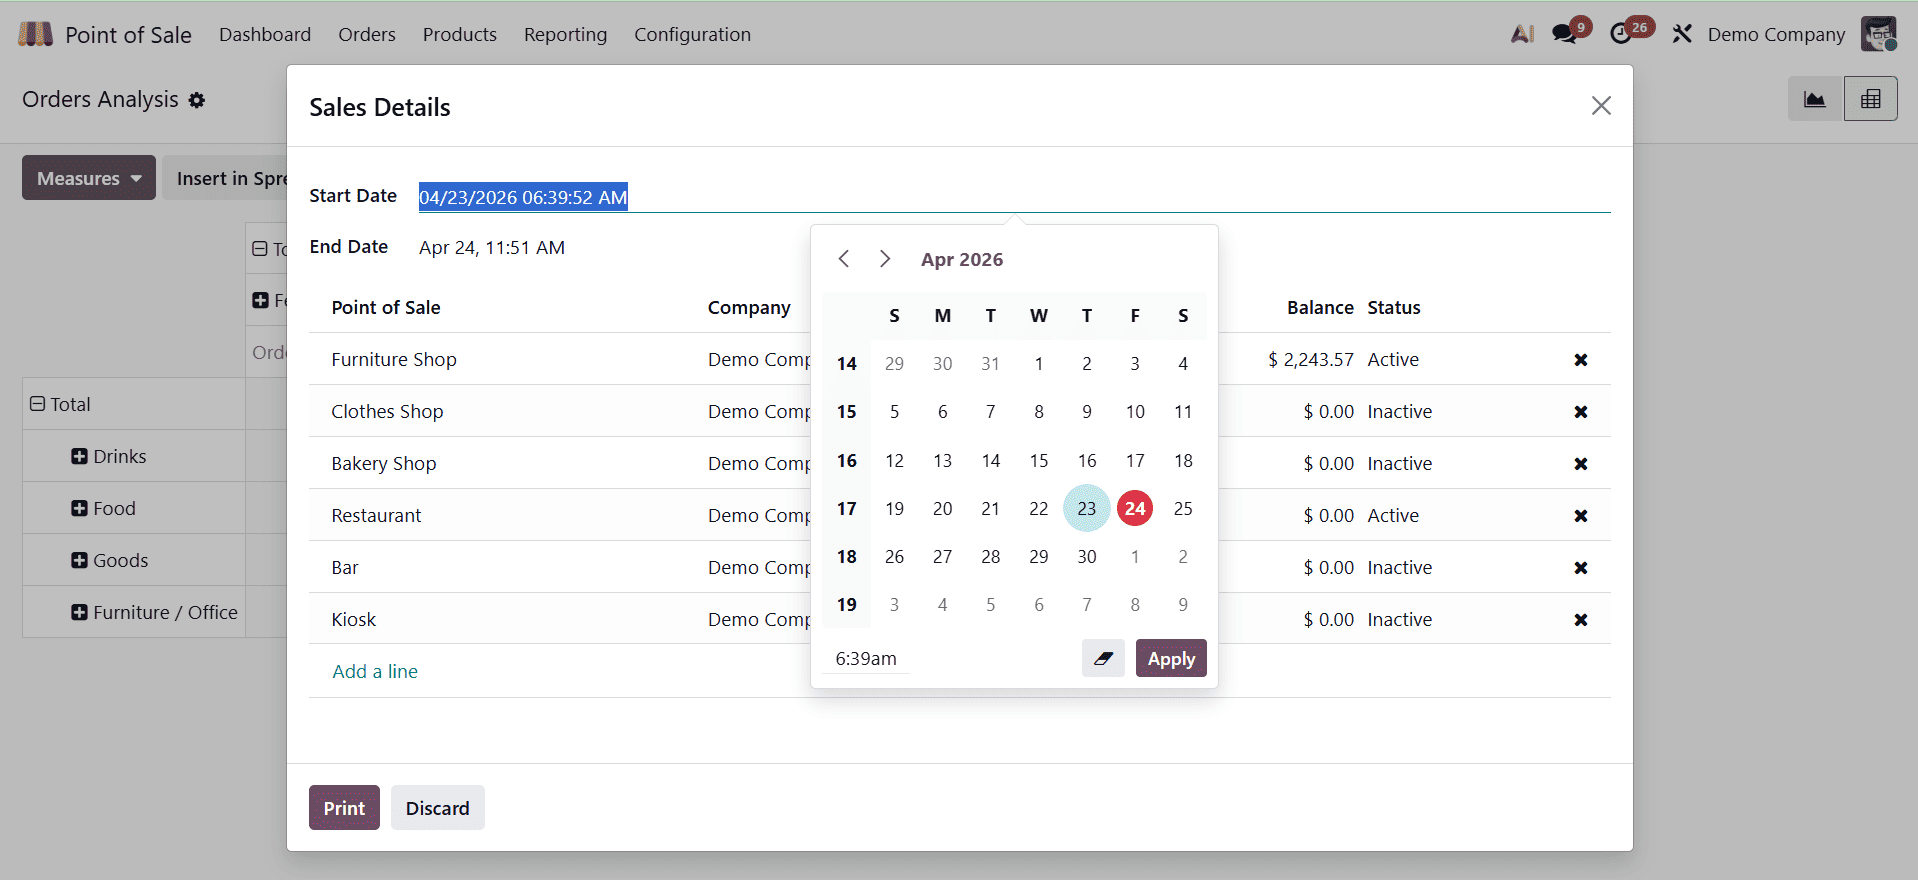Remove the Clothes Shop row
Image resolution: width=1918 pixels, height=880 pixels.
tap(1581, 412)
